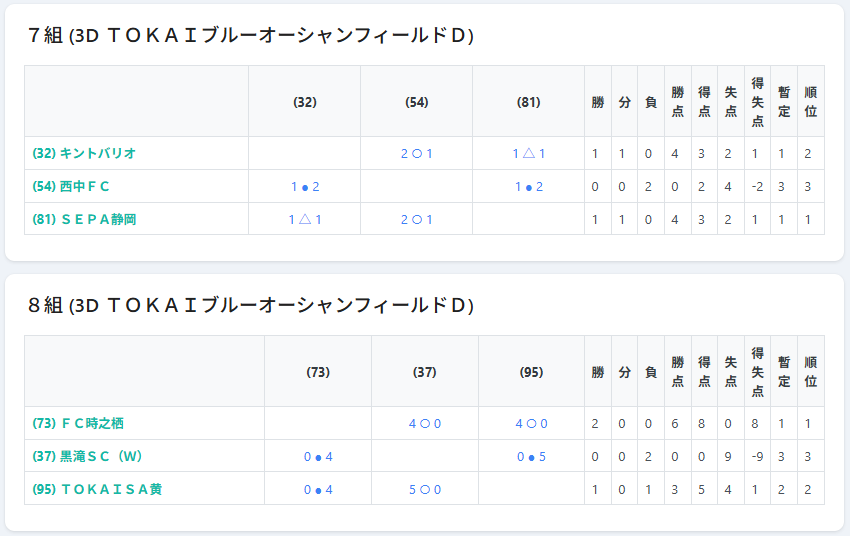Click ＳＥＰＡ静岡's 2○1 score against (54)
Viewport: 850px width, 536px height.
(416, 220)
